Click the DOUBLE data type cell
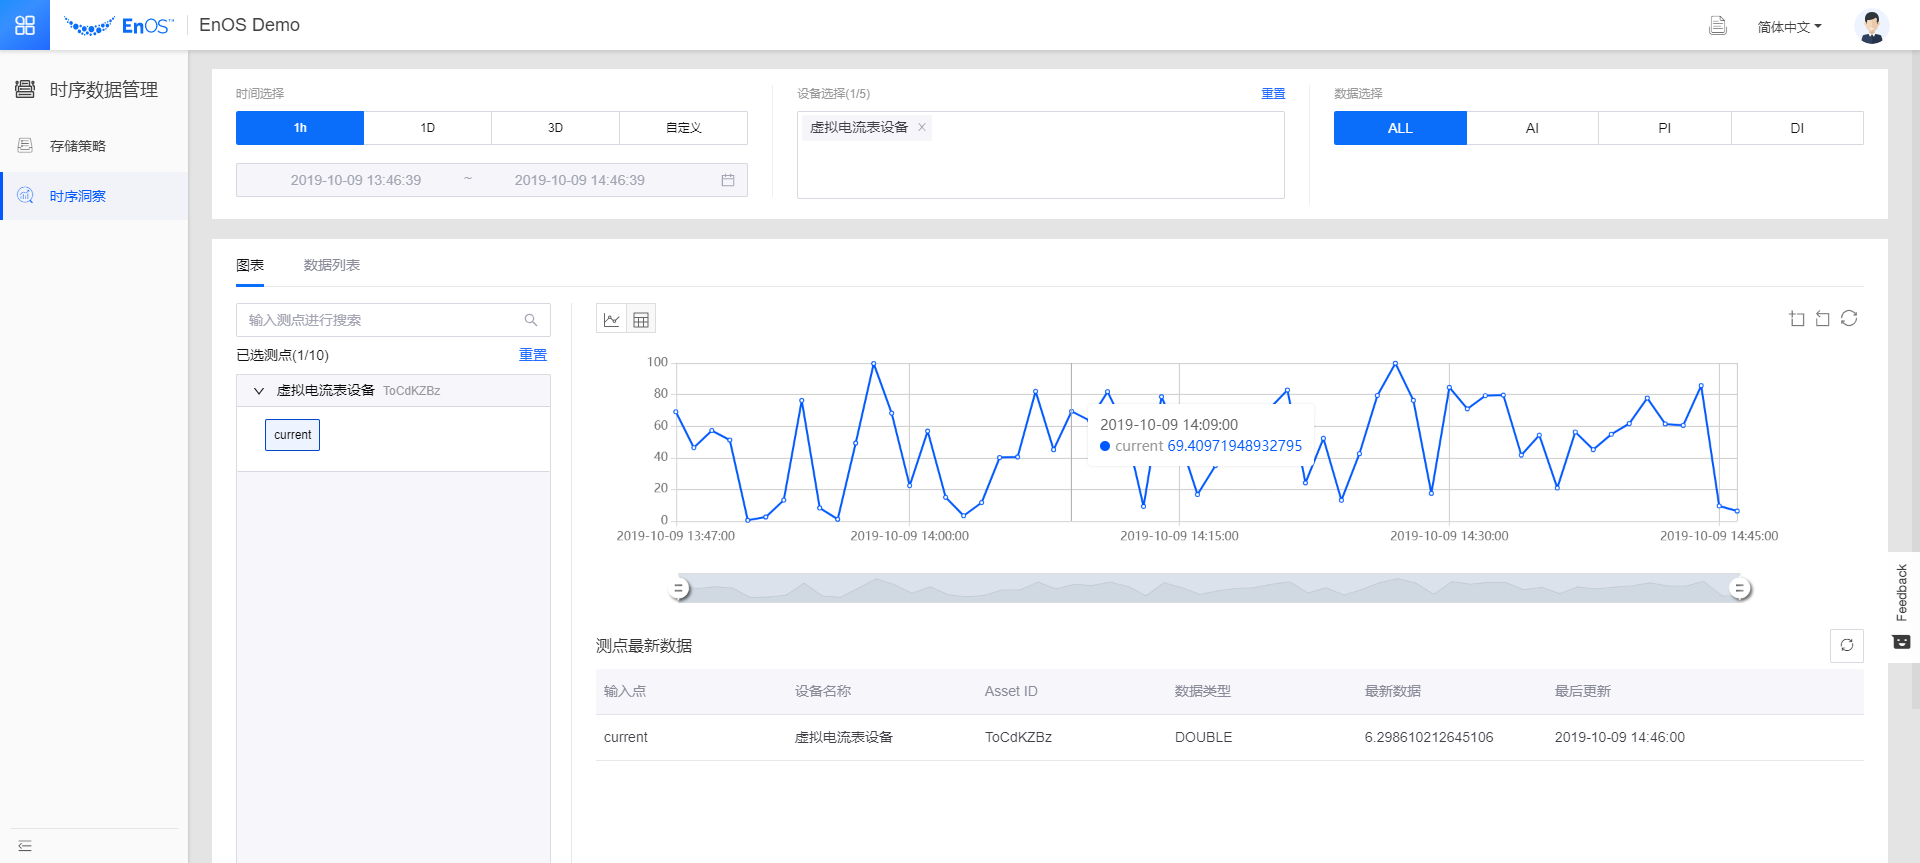Screen dimensions: 1920x863 (1204, 737)
